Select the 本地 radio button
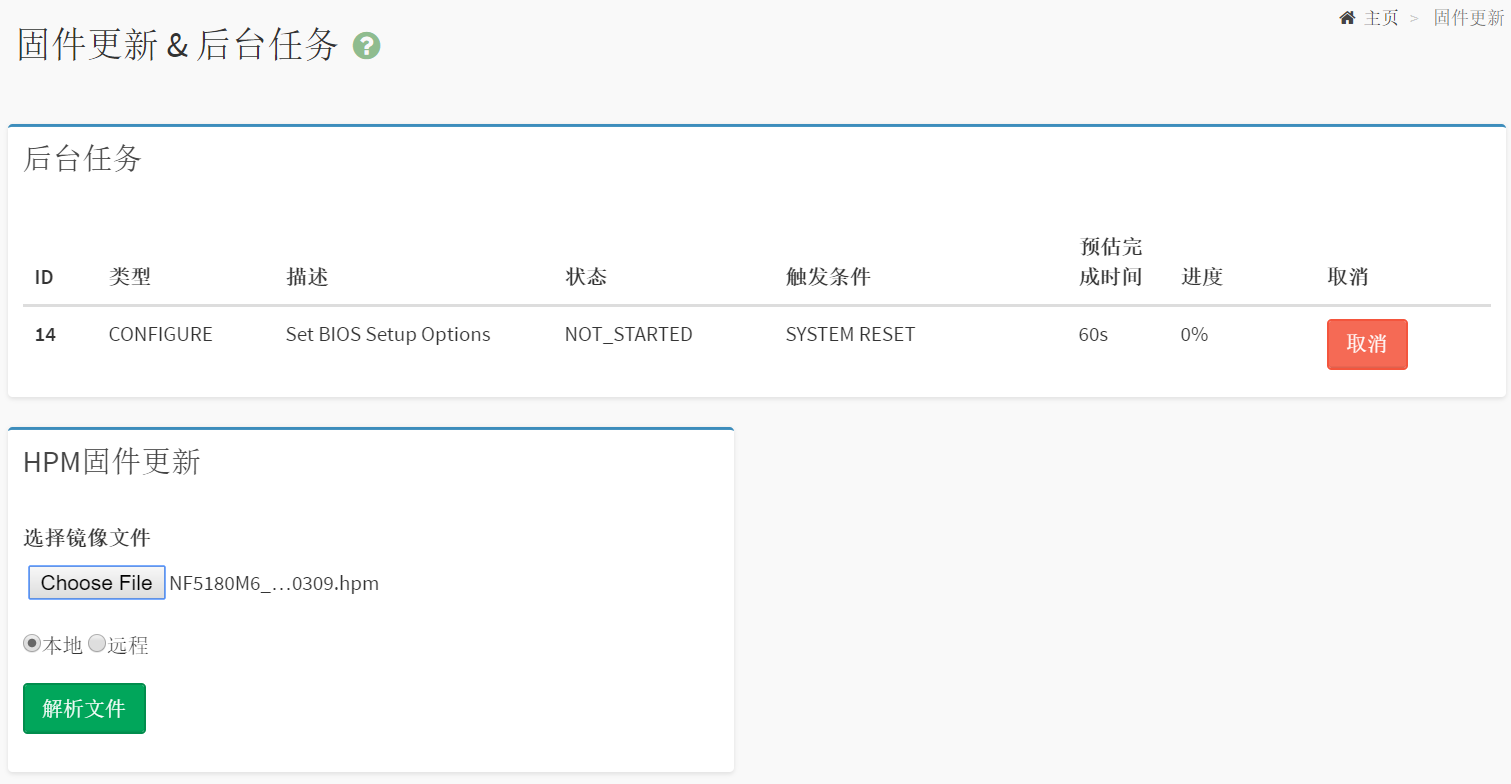Screen dimensions: 1511x784 (x=32, y=644)
